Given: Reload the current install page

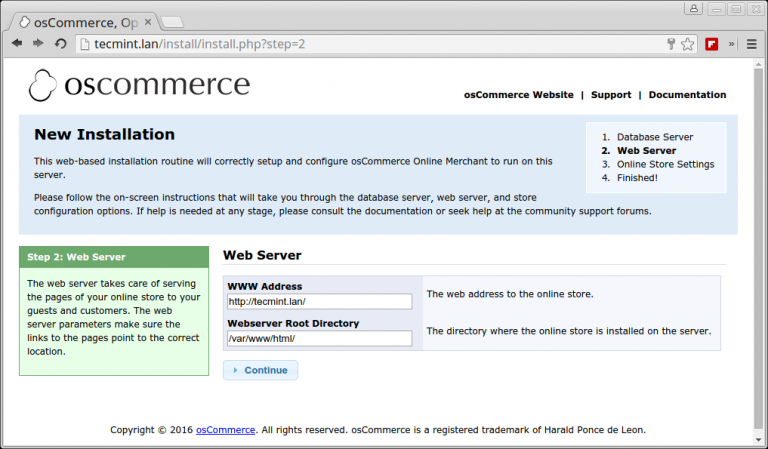Looking at the screenshot, I should (x=60, y=44).
